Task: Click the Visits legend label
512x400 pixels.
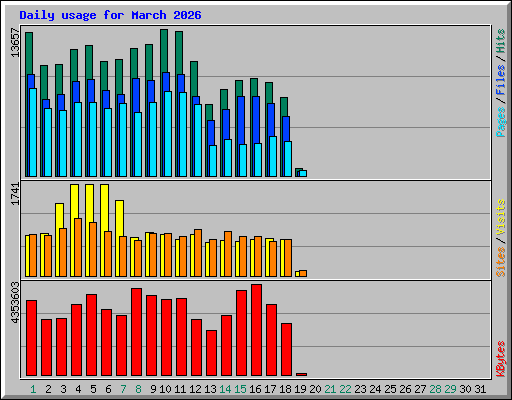Action: pos(500,217)
